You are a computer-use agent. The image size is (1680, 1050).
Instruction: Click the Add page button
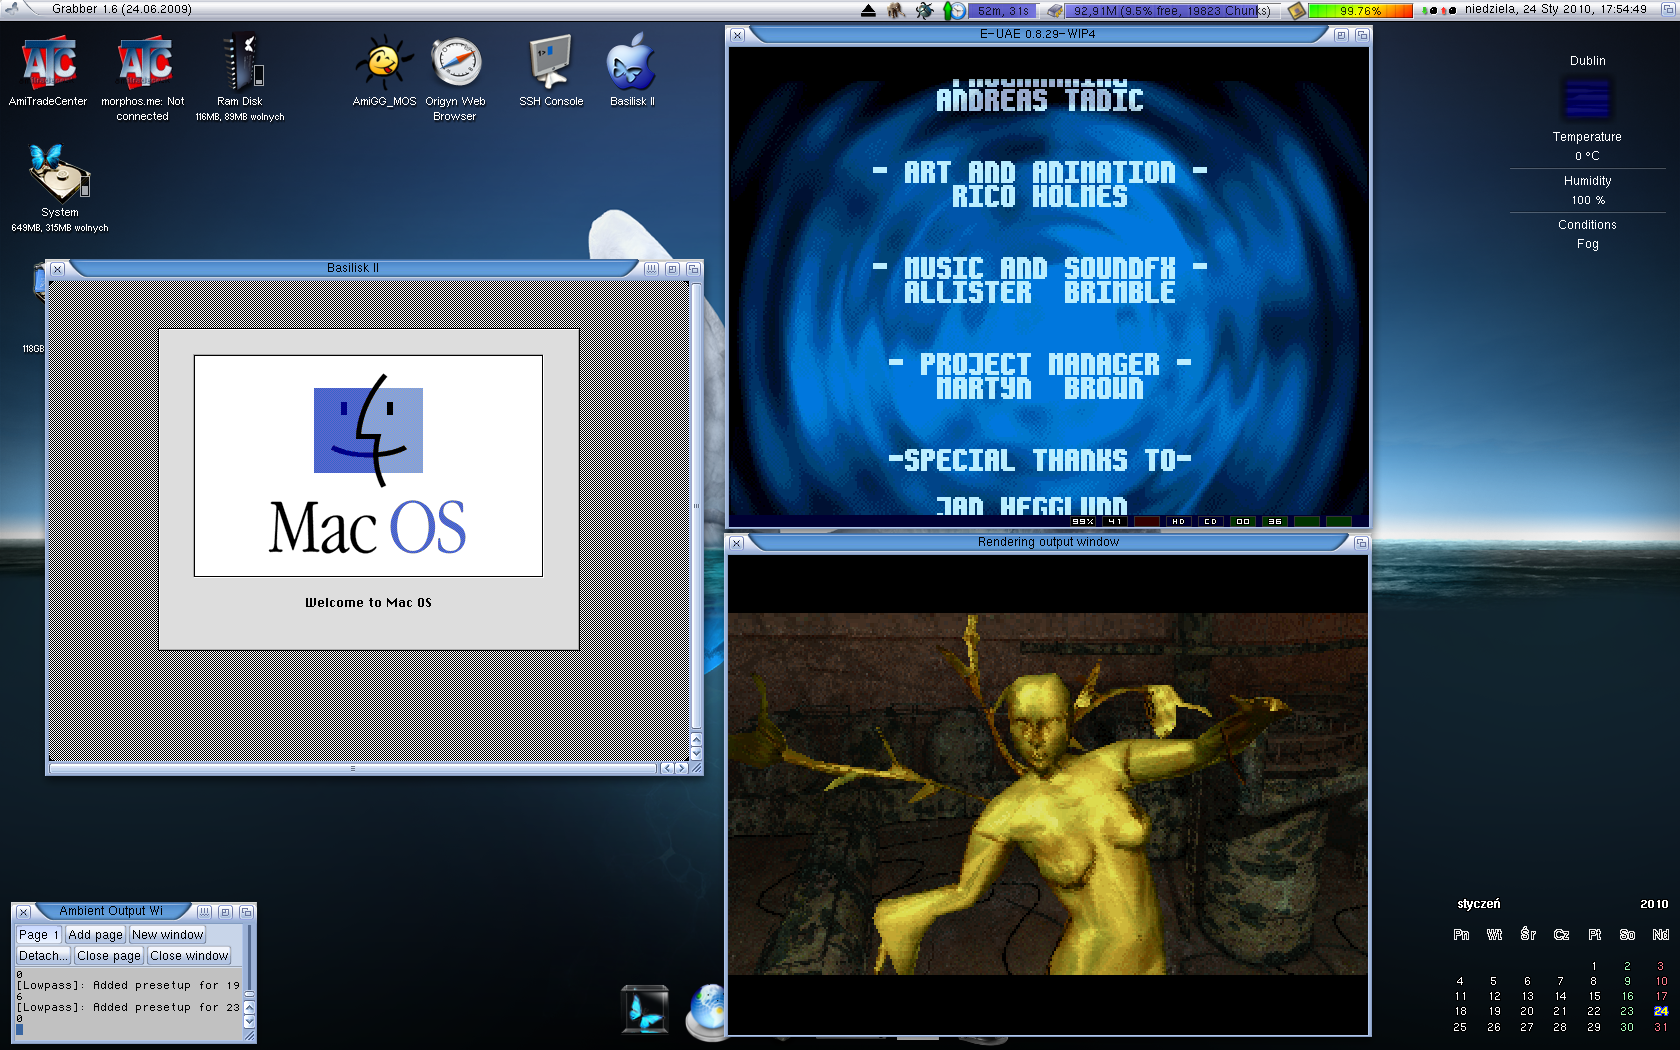click(96, 935)
